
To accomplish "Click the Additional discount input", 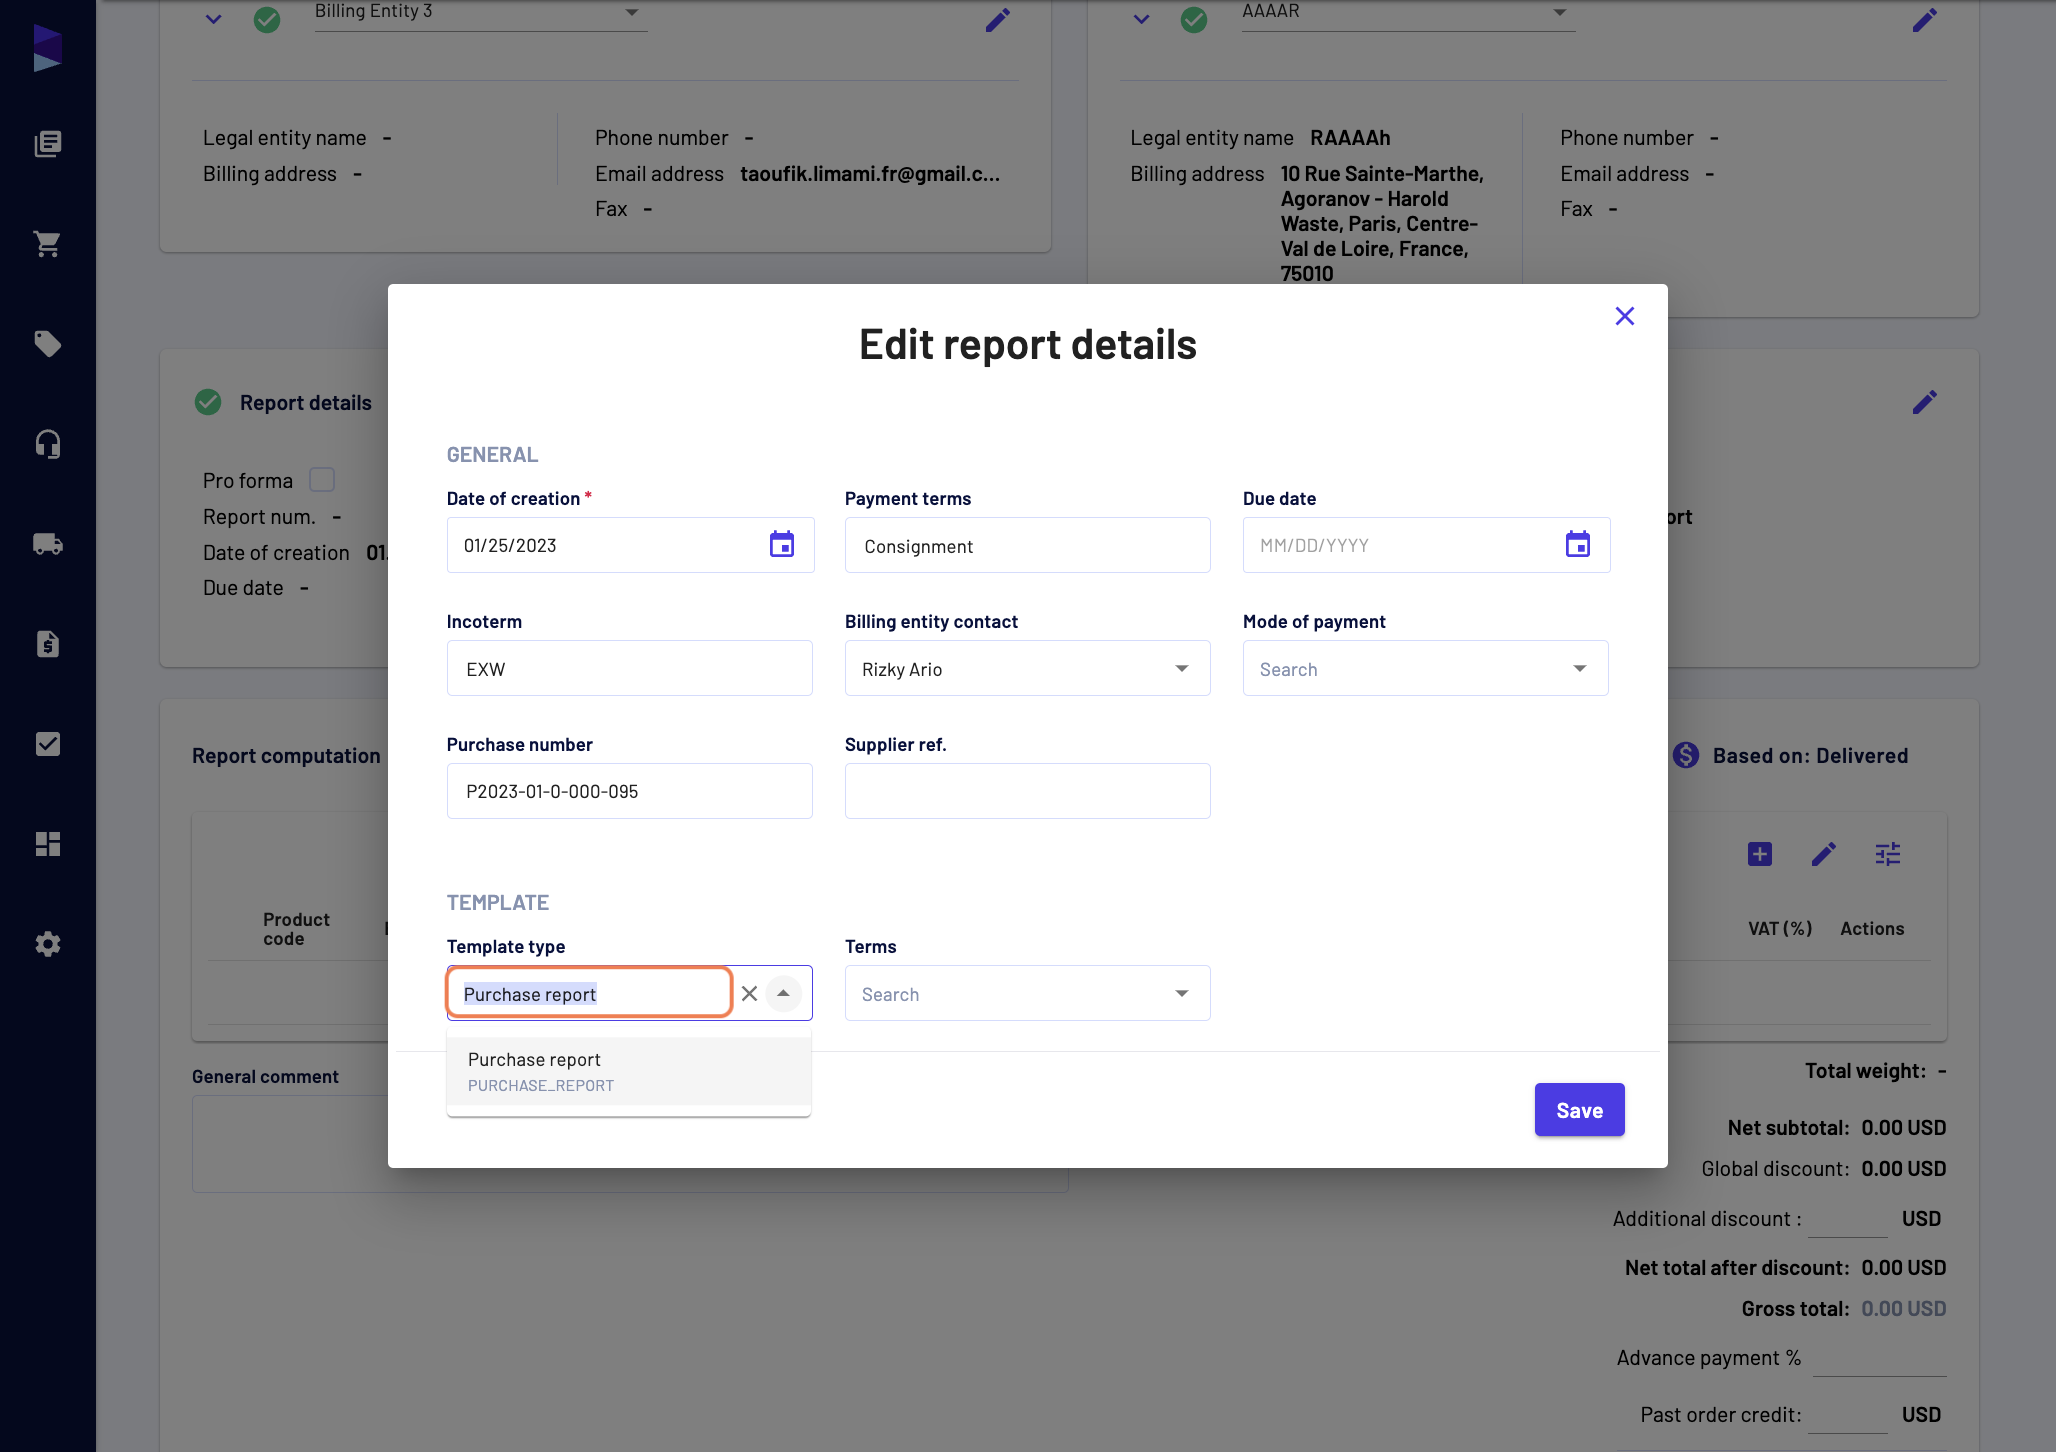I will (1848, 1219).
